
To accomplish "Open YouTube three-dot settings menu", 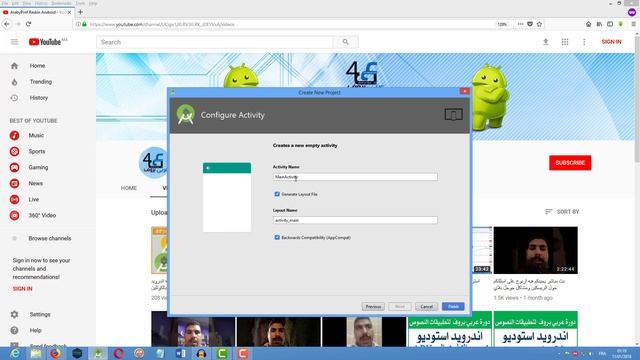I will click(584, 42).
